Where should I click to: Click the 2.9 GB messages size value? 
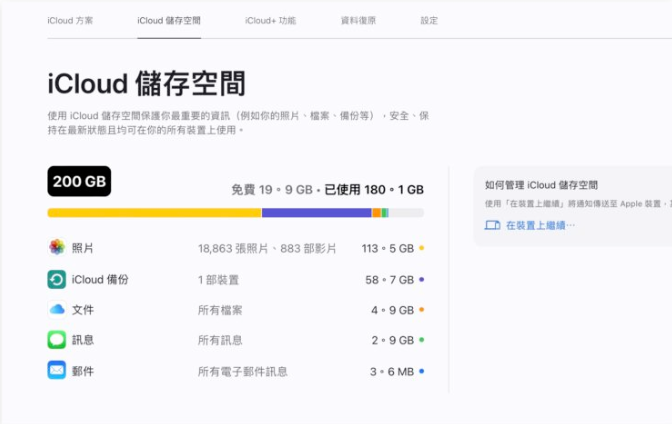click(393, 340)
